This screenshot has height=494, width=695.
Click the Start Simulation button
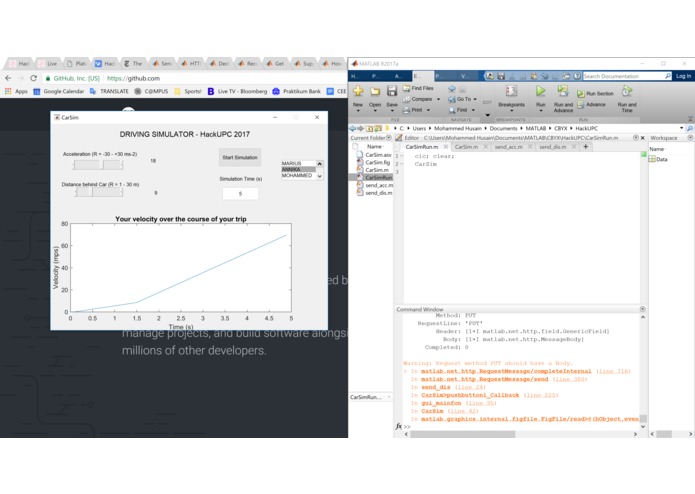pyautogui.click(x=240, y=158)
